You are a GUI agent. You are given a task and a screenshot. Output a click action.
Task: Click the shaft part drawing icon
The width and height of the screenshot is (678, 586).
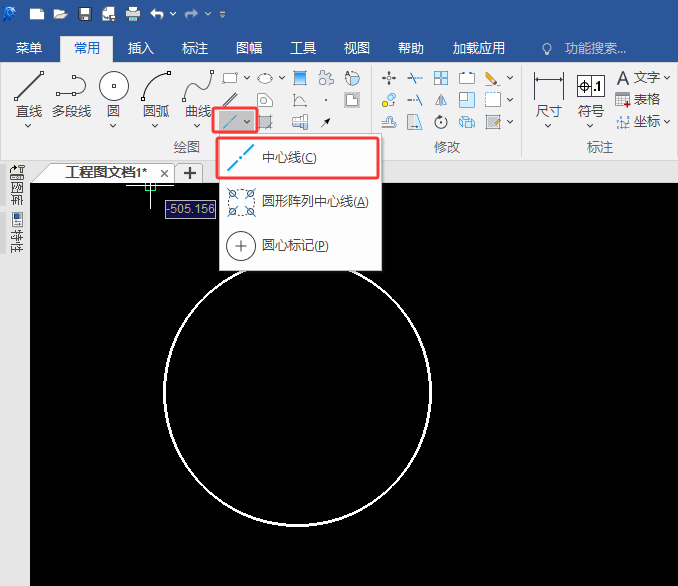(300, 122)
